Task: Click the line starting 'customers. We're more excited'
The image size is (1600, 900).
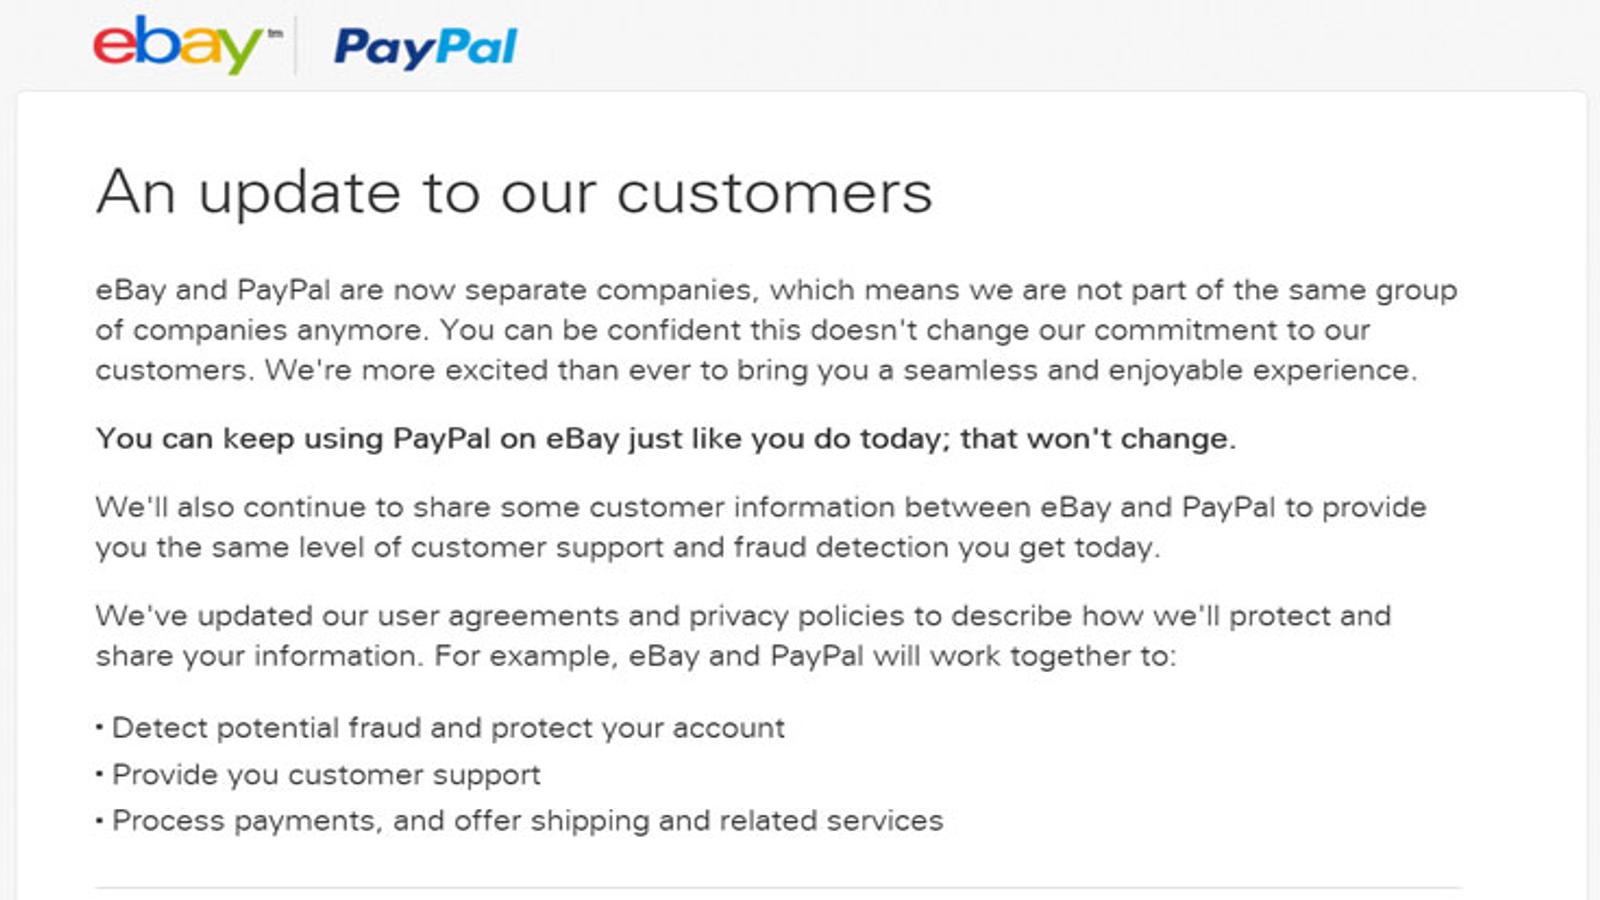Action: pos(756,370)
